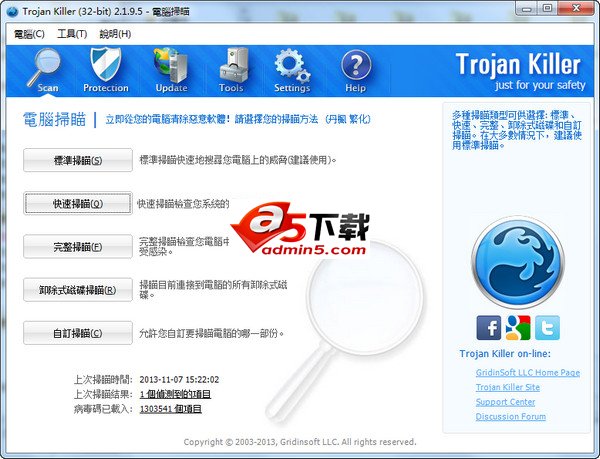
Task: Click the 電腦掃瞄 page heading
Action: (54, 119)
